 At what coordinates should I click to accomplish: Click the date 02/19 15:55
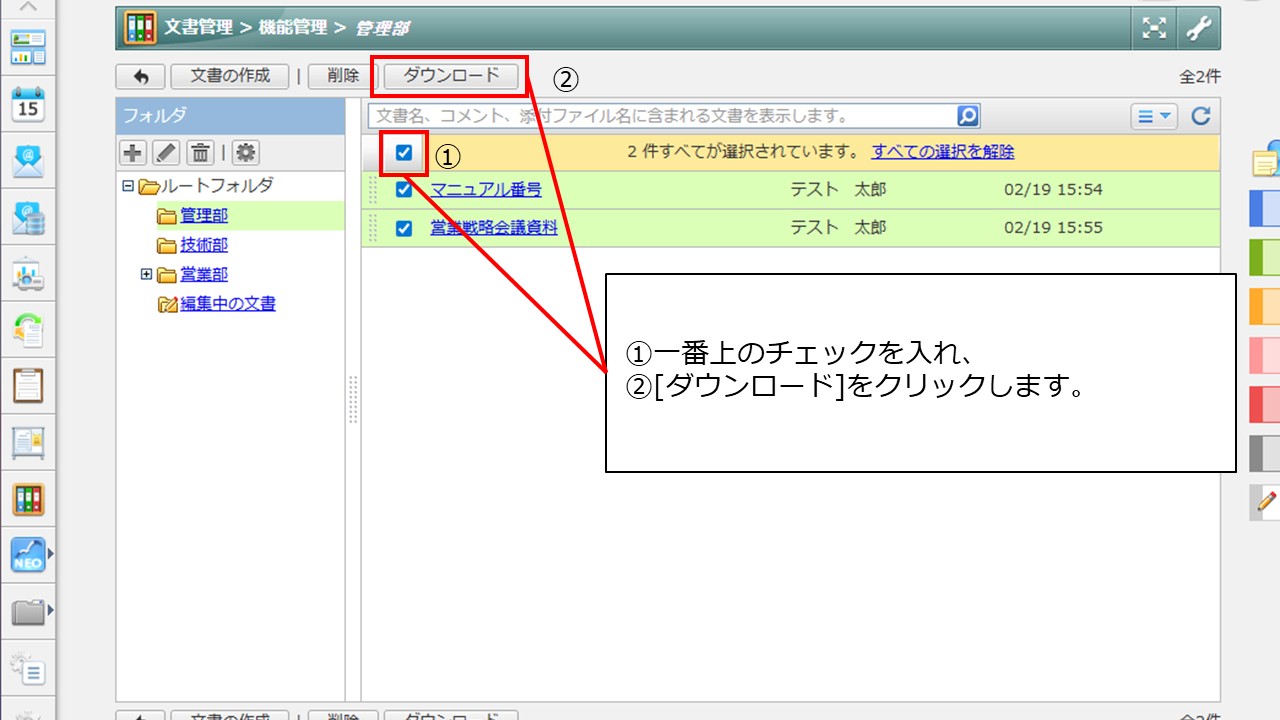pos(1053,228)
